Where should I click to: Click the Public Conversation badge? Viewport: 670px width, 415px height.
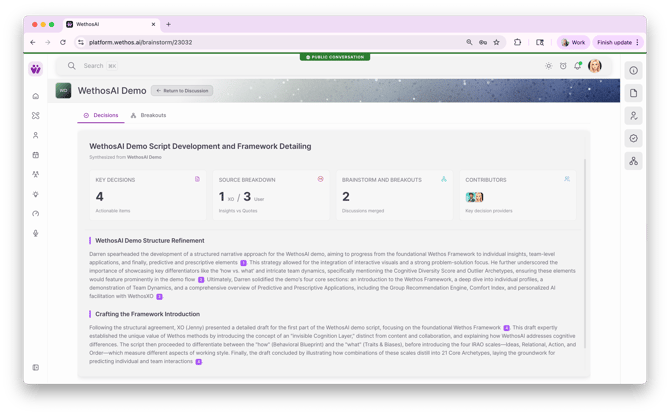(x=335, y=57)
